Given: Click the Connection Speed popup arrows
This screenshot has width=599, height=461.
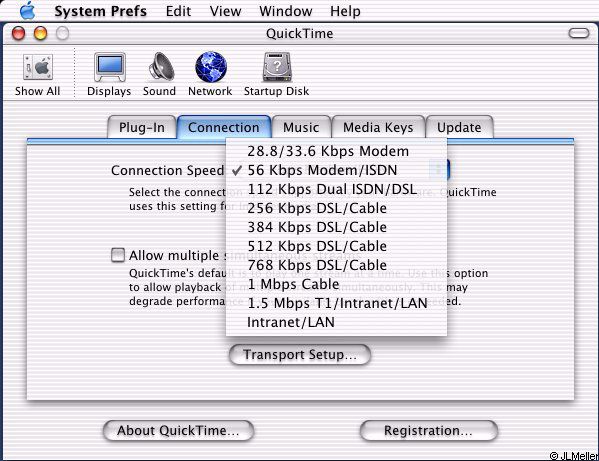Looking at the screenshot, I should 439,169.
